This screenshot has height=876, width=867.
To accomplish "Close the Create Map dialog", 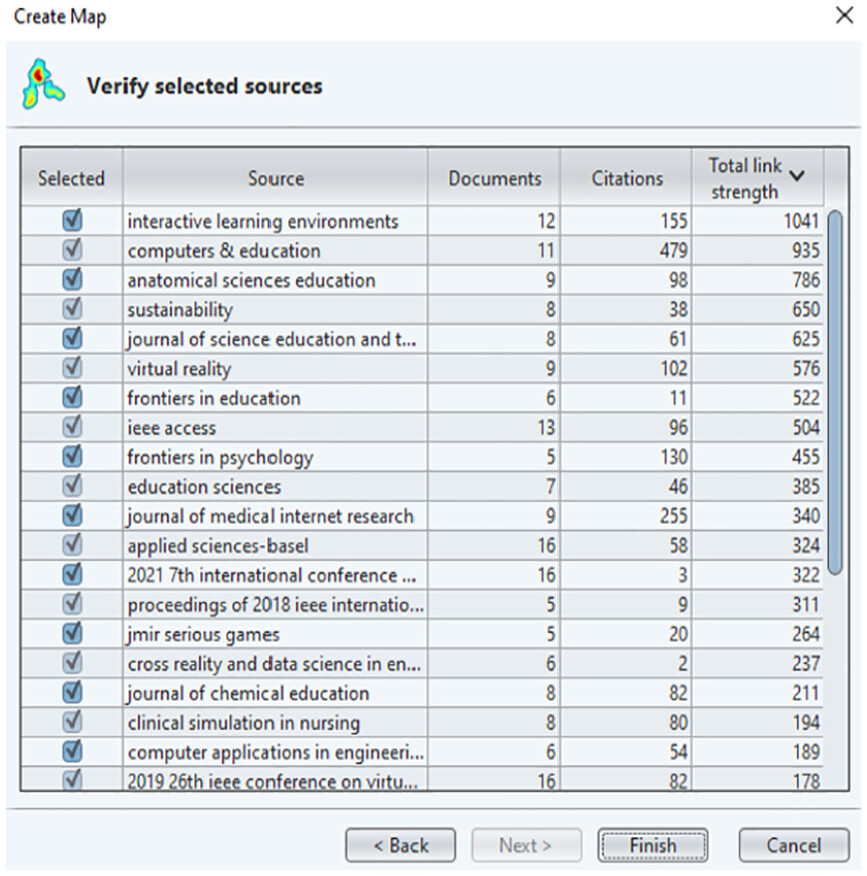I will (x=843, y=16).
